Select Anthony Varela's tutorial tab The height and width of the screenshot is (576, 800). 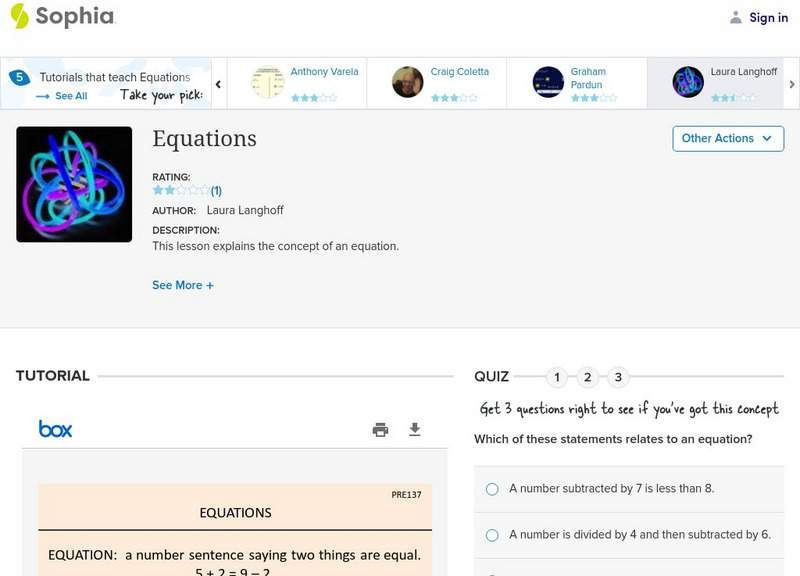297,82
